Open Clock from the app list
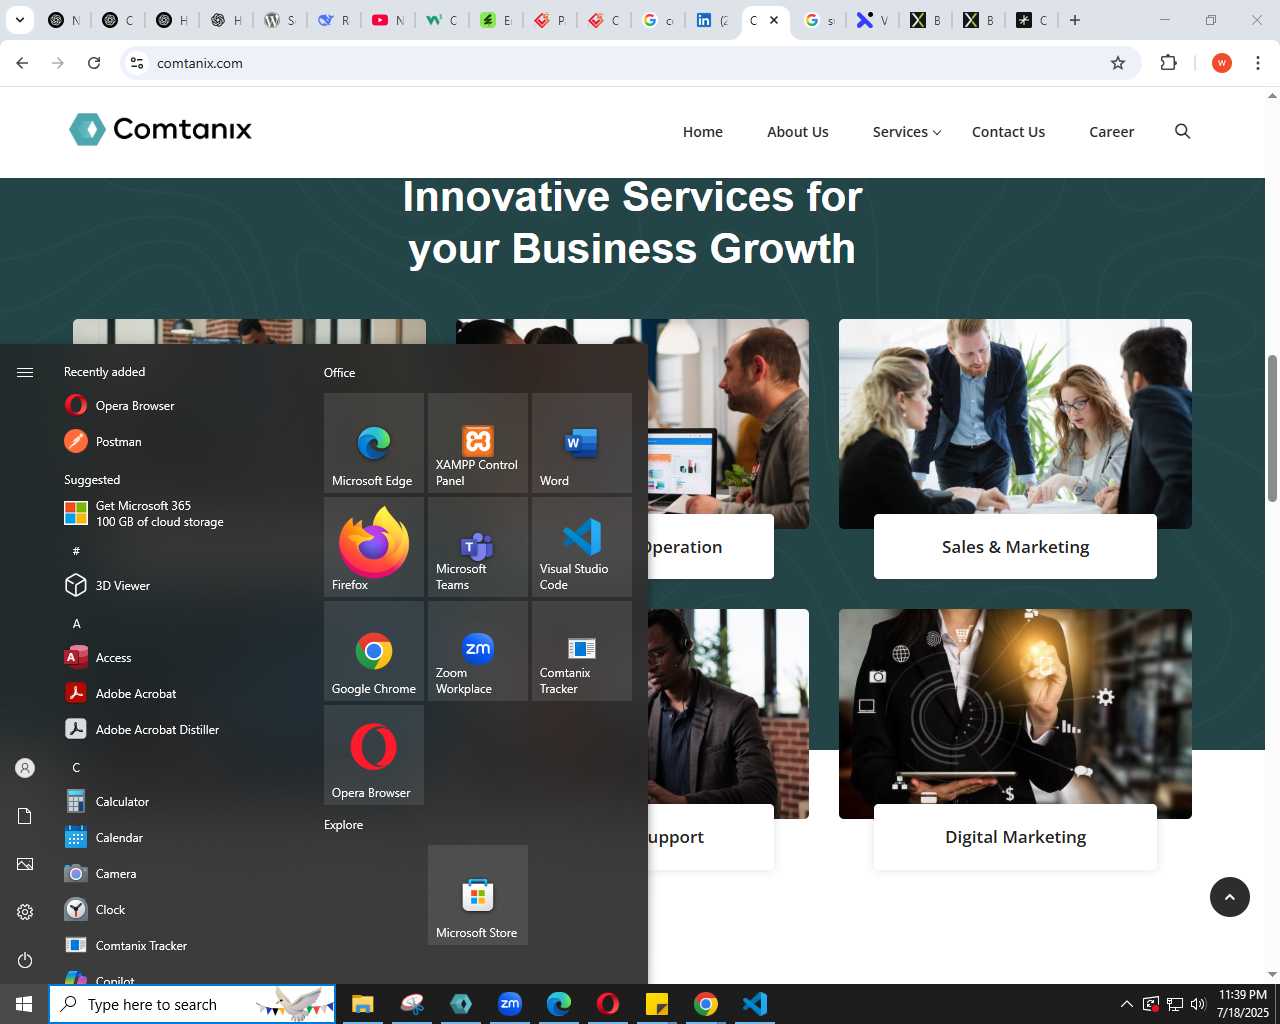The height and width of the screenshot is (1024, 1280). (x=180, y=910)
